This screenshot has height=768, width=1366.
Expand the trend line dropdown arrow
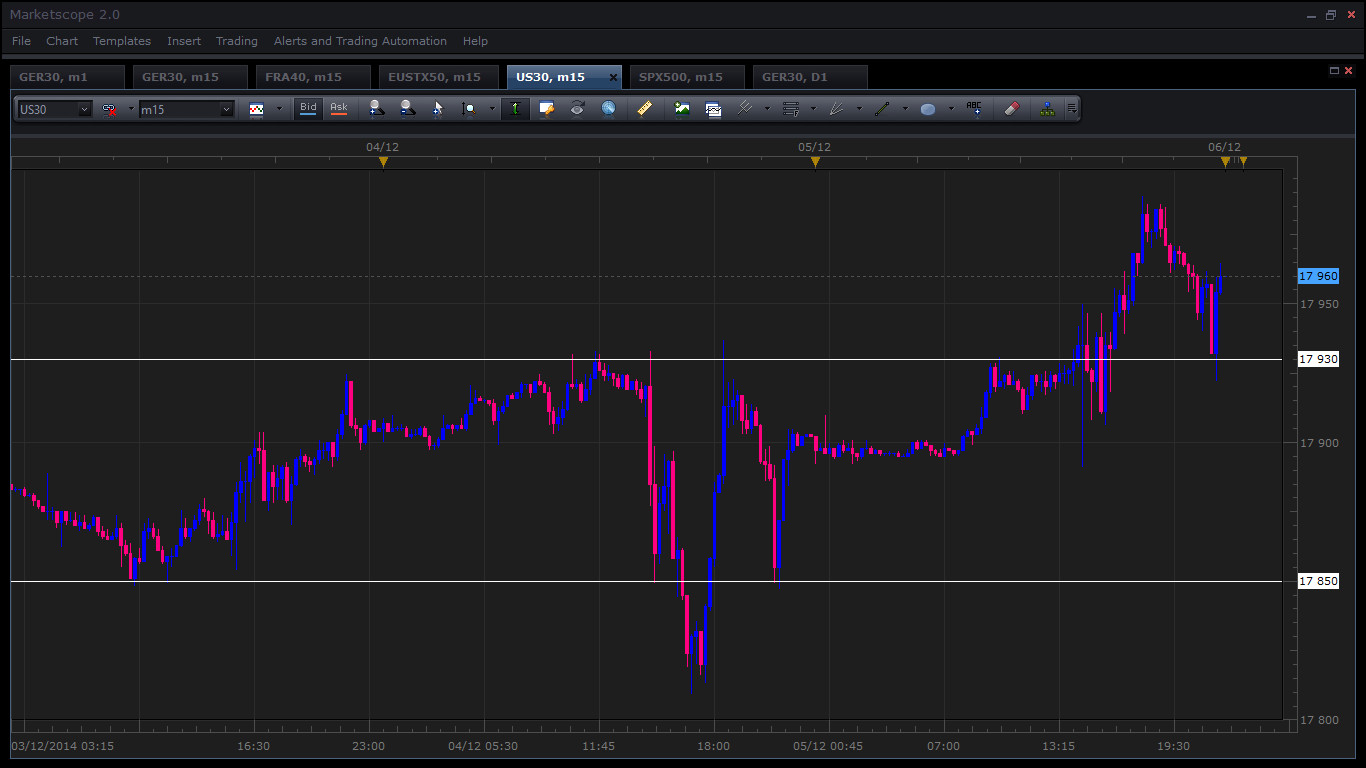pyautogui.click(x=905, y=109)
